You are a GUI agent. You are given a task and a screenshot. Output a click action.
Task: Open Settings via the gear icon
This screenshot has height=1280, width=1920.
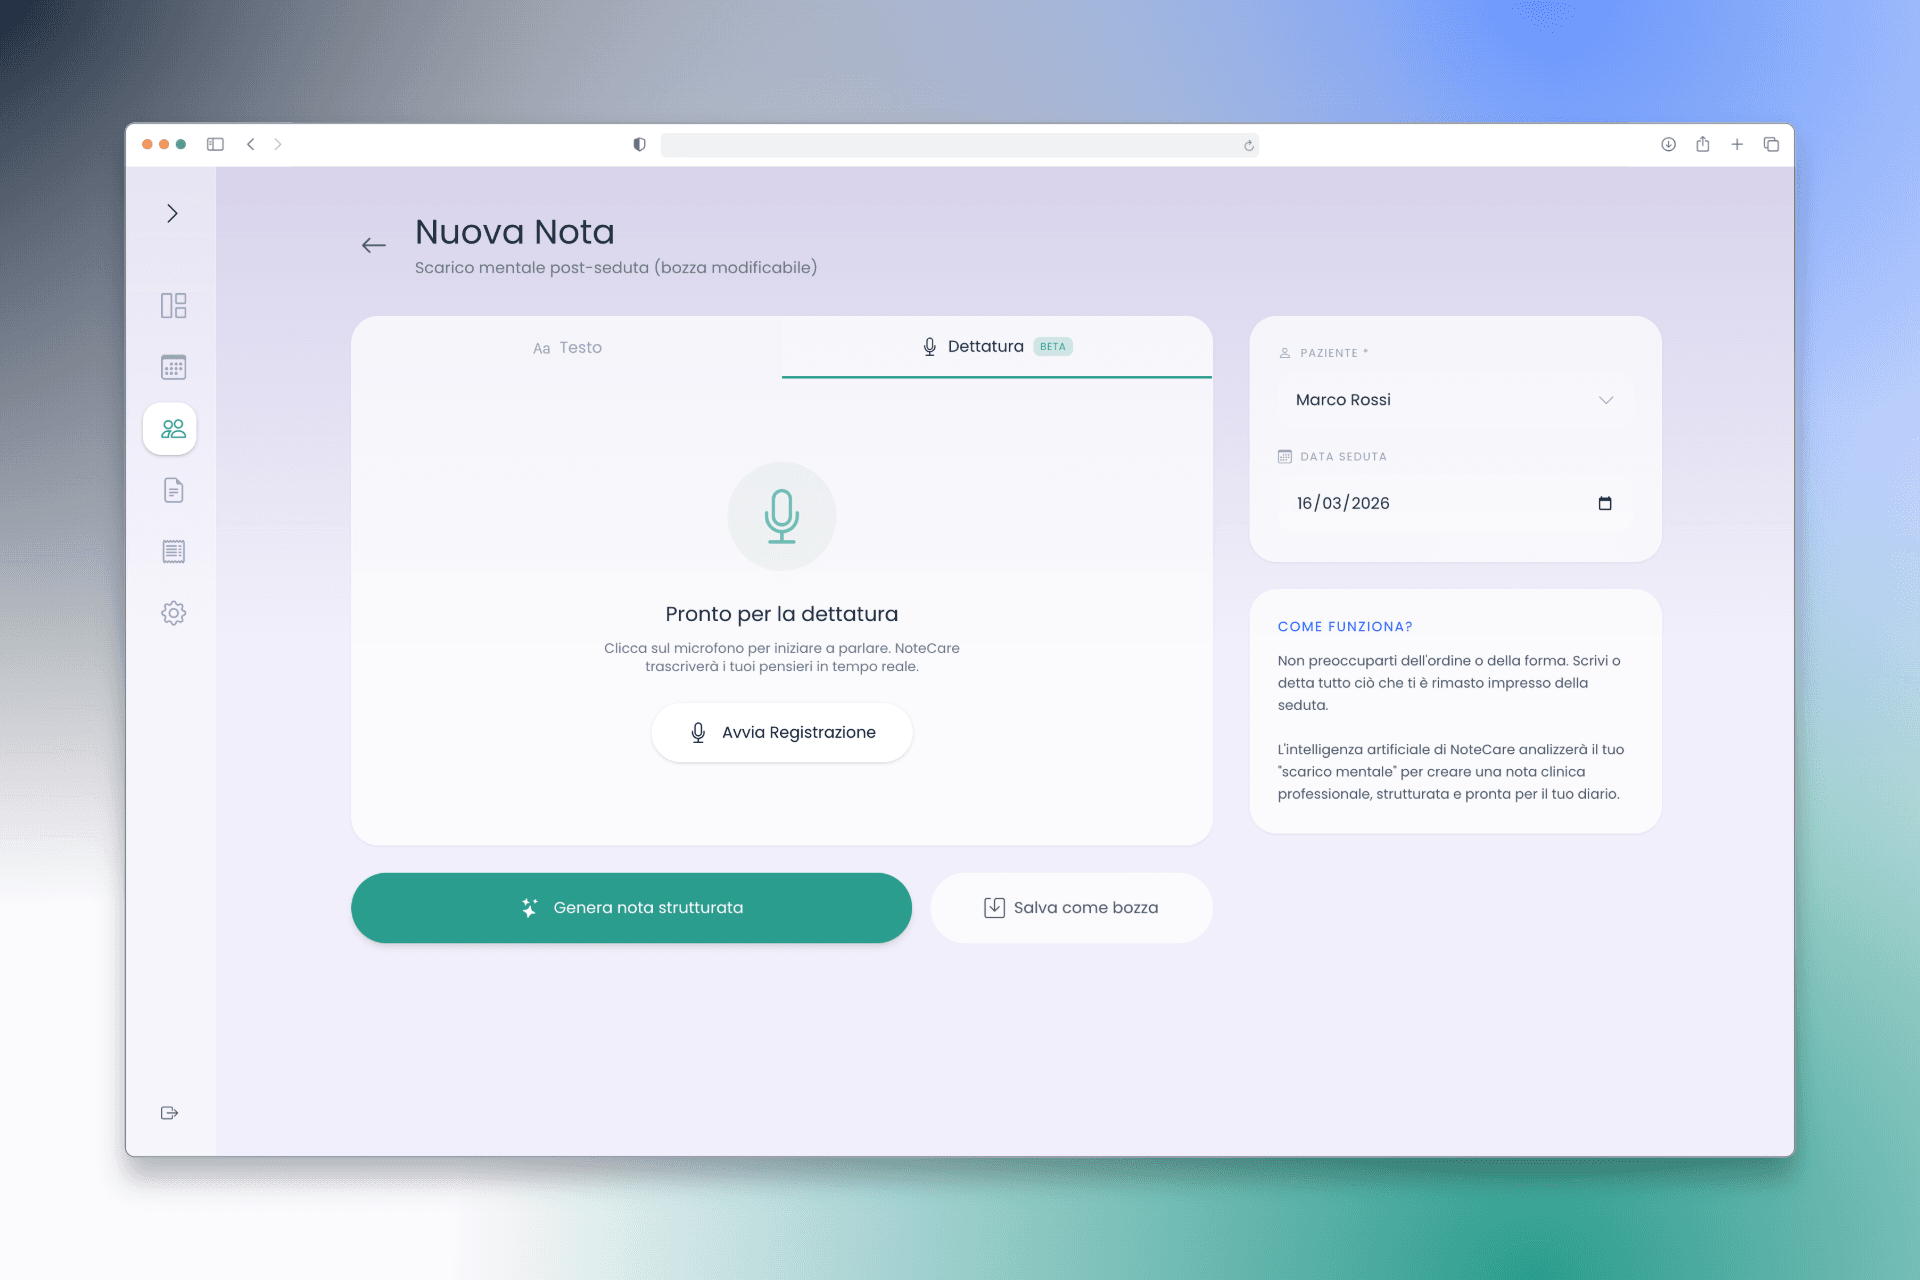coord(173,613)
